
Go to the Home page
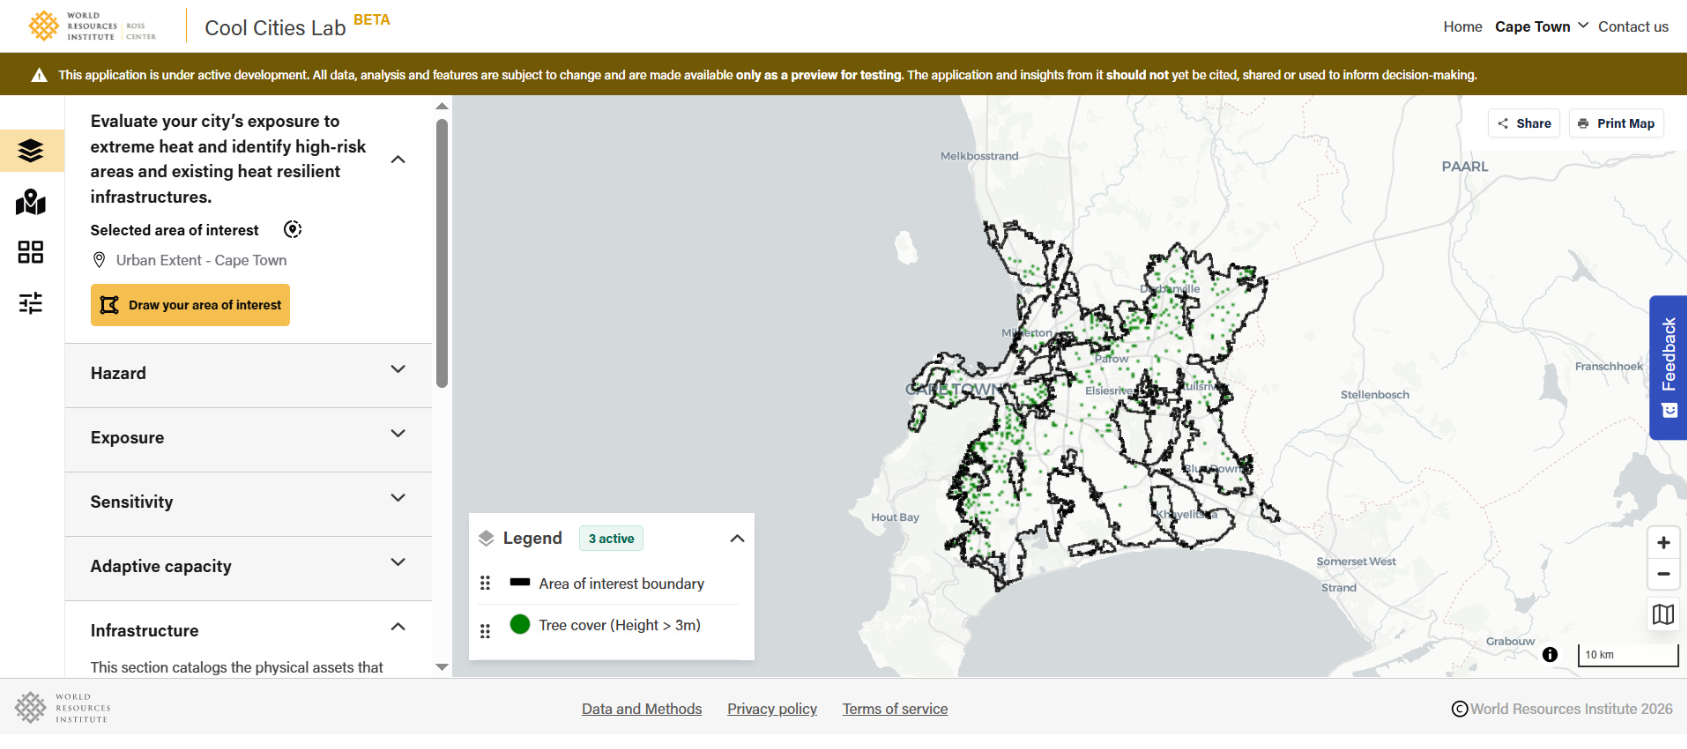tap(1462, 27)
